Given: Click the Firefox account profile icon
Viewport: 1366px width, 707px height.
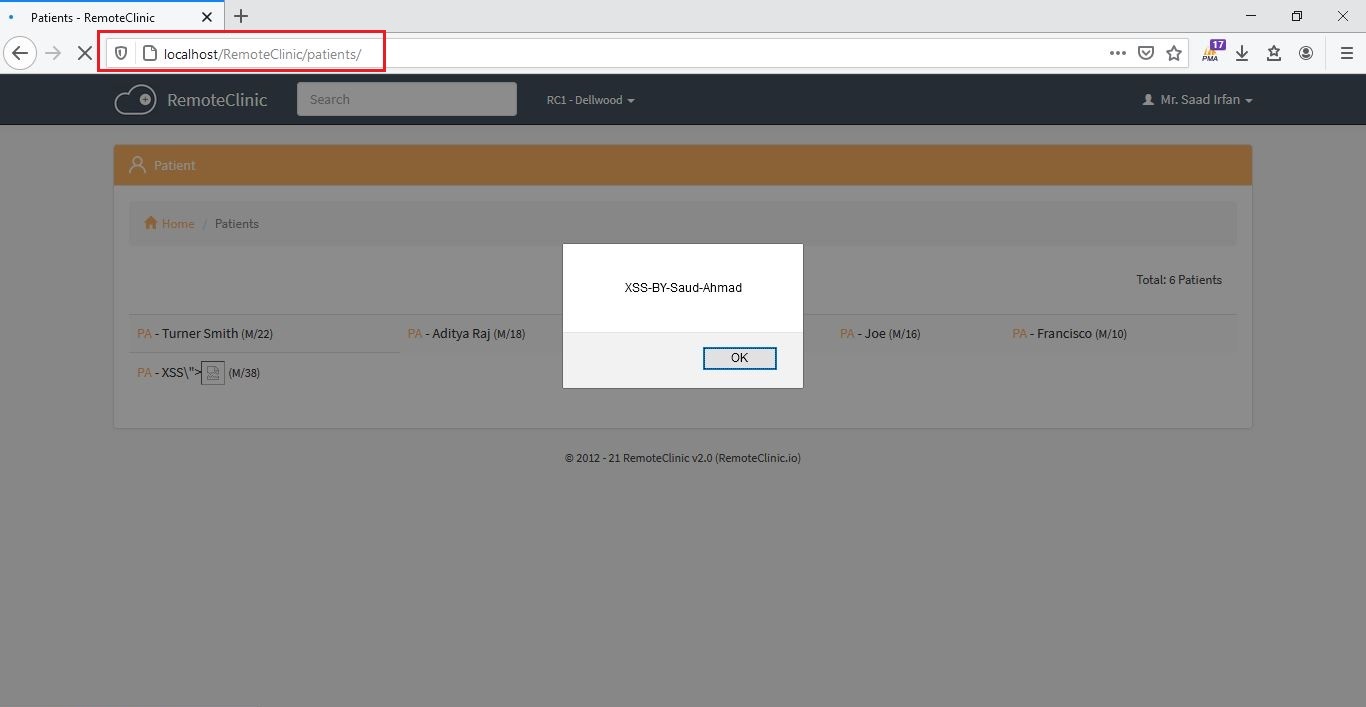Looking at the screenshot, I should (x=1306, y=53).
